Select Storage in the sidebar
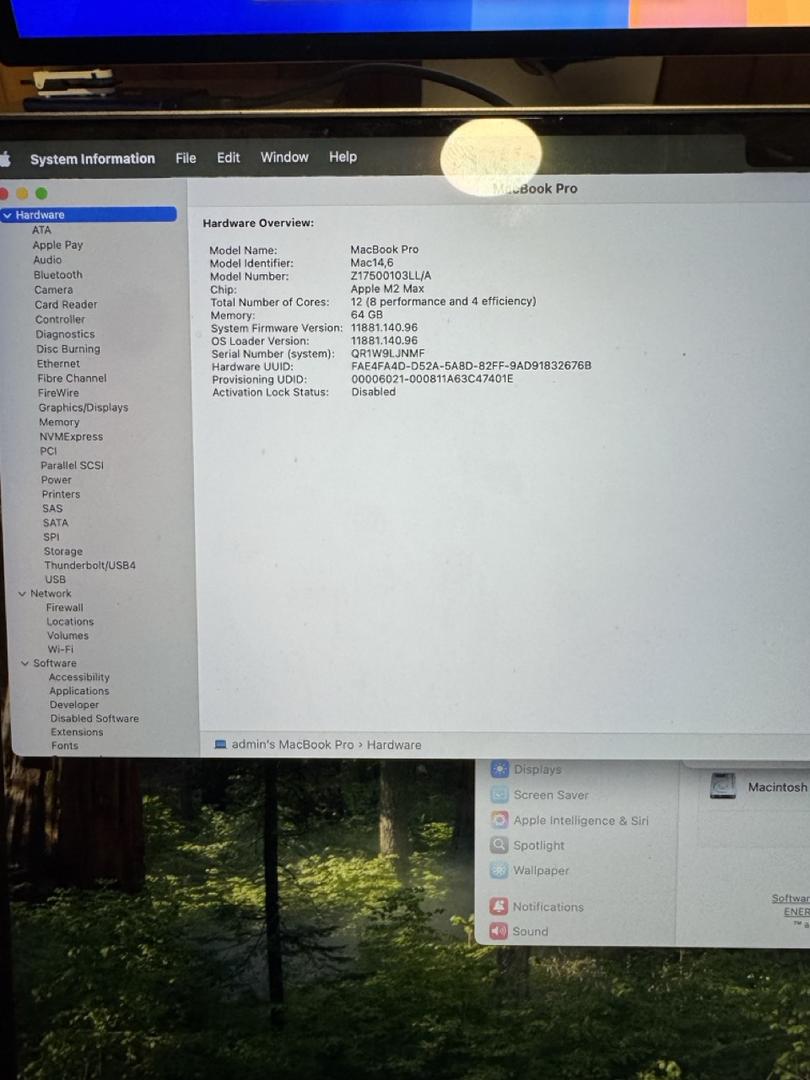810x1080 pixels. pos(63,551)
